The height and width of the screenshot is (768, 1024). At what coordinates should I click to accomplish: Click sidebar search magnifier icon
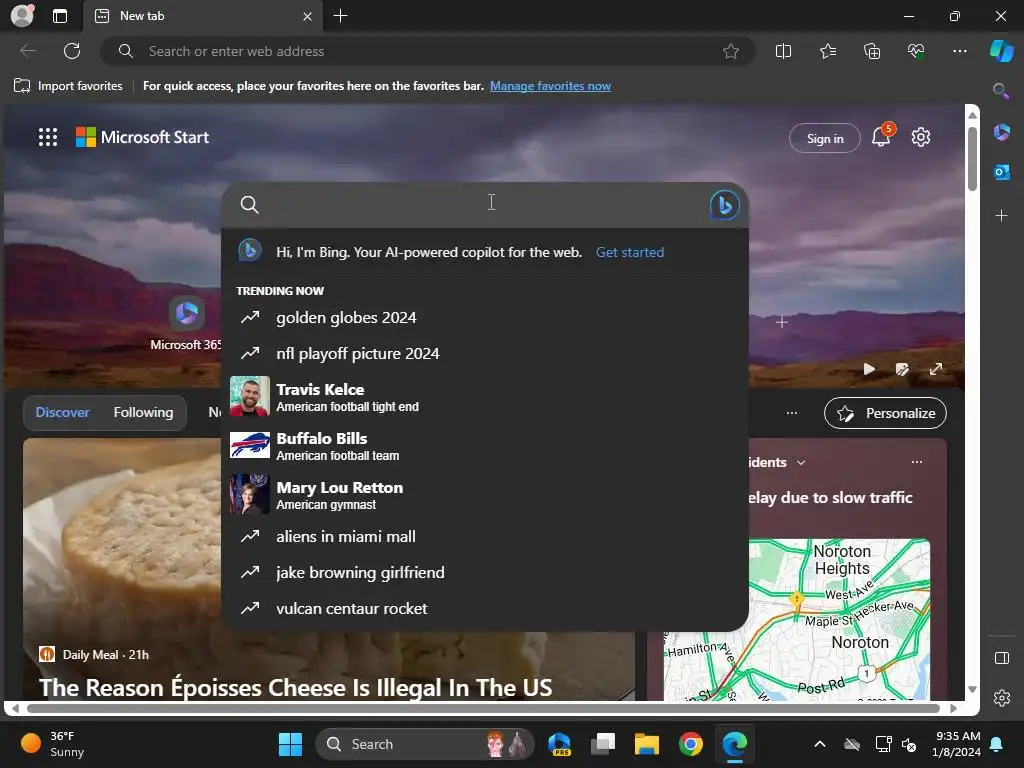1000,91
